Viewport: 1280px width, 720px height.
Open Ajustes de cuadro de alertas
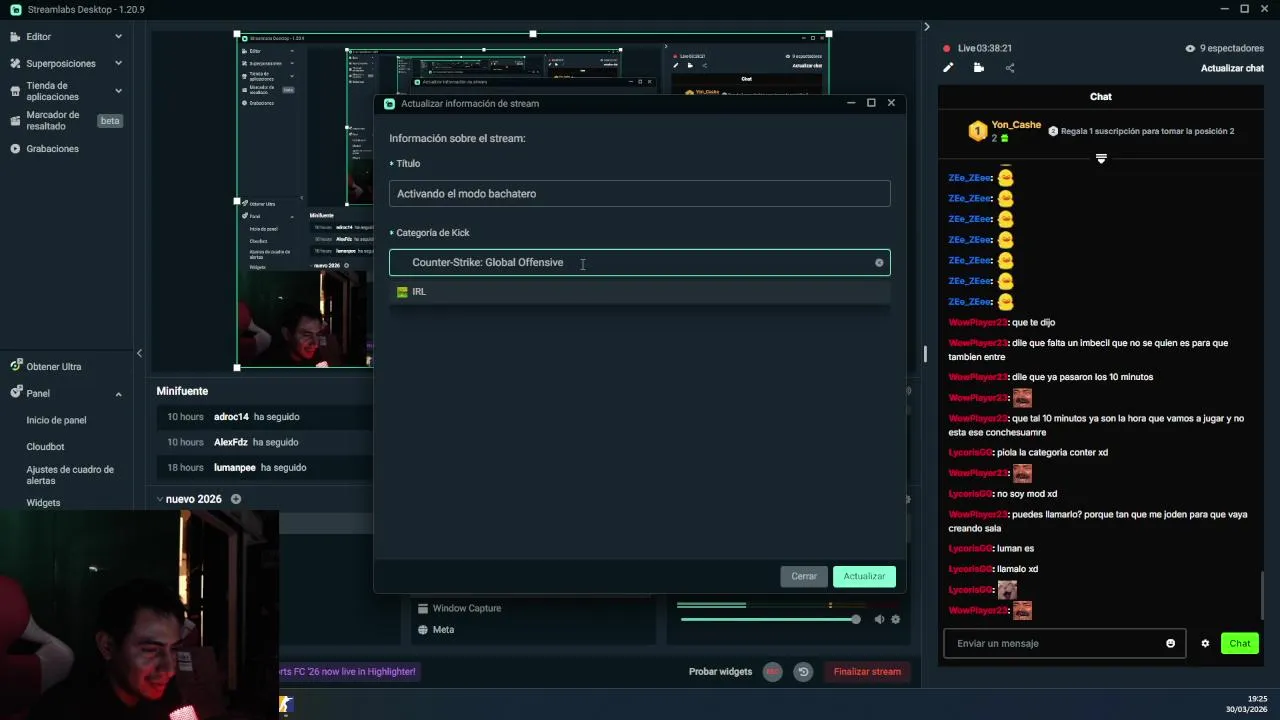tap(70, 475)
